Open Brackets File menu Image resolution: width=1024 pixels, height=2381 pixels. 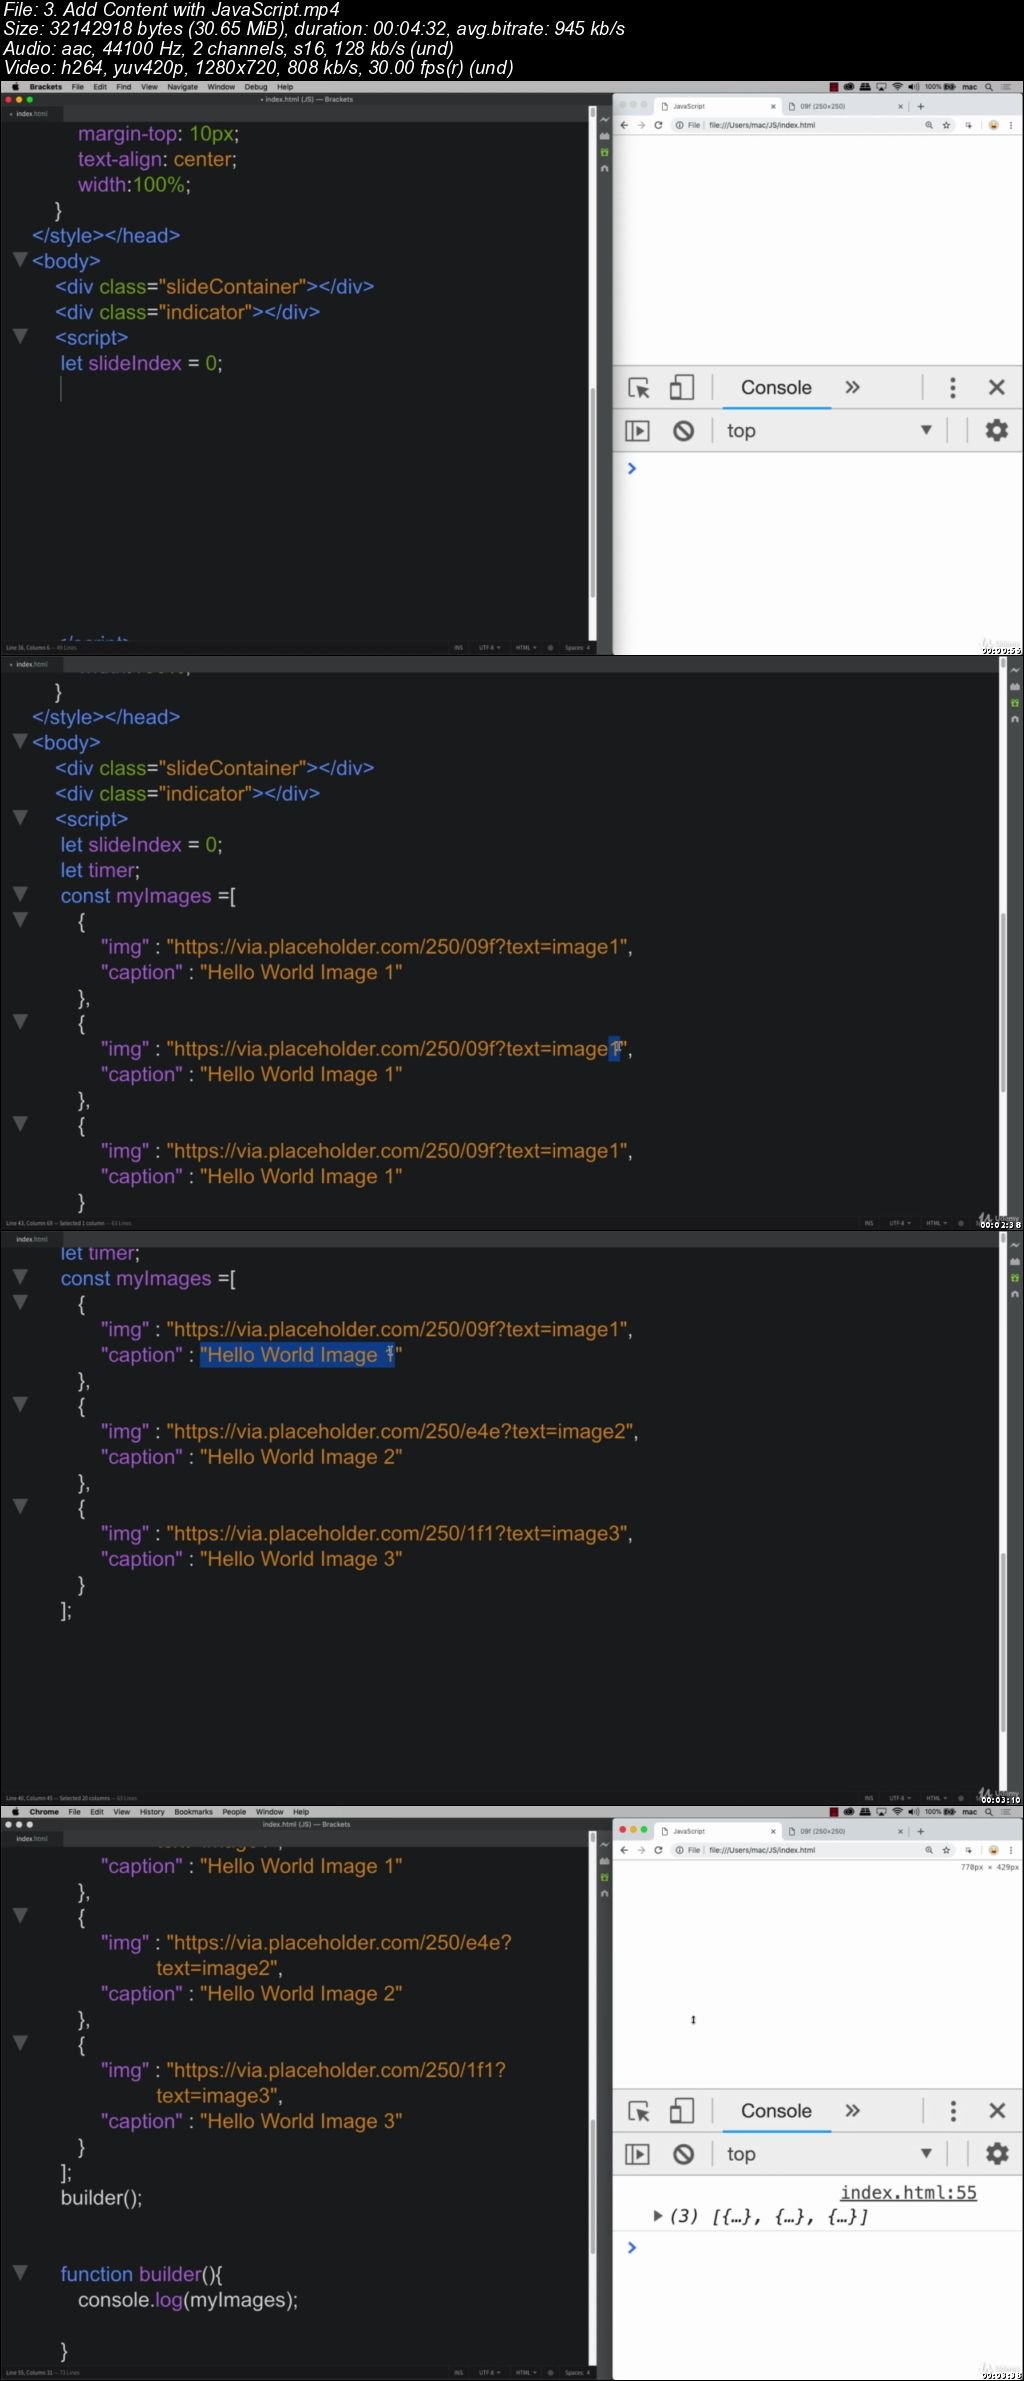[x=78, y=87]
